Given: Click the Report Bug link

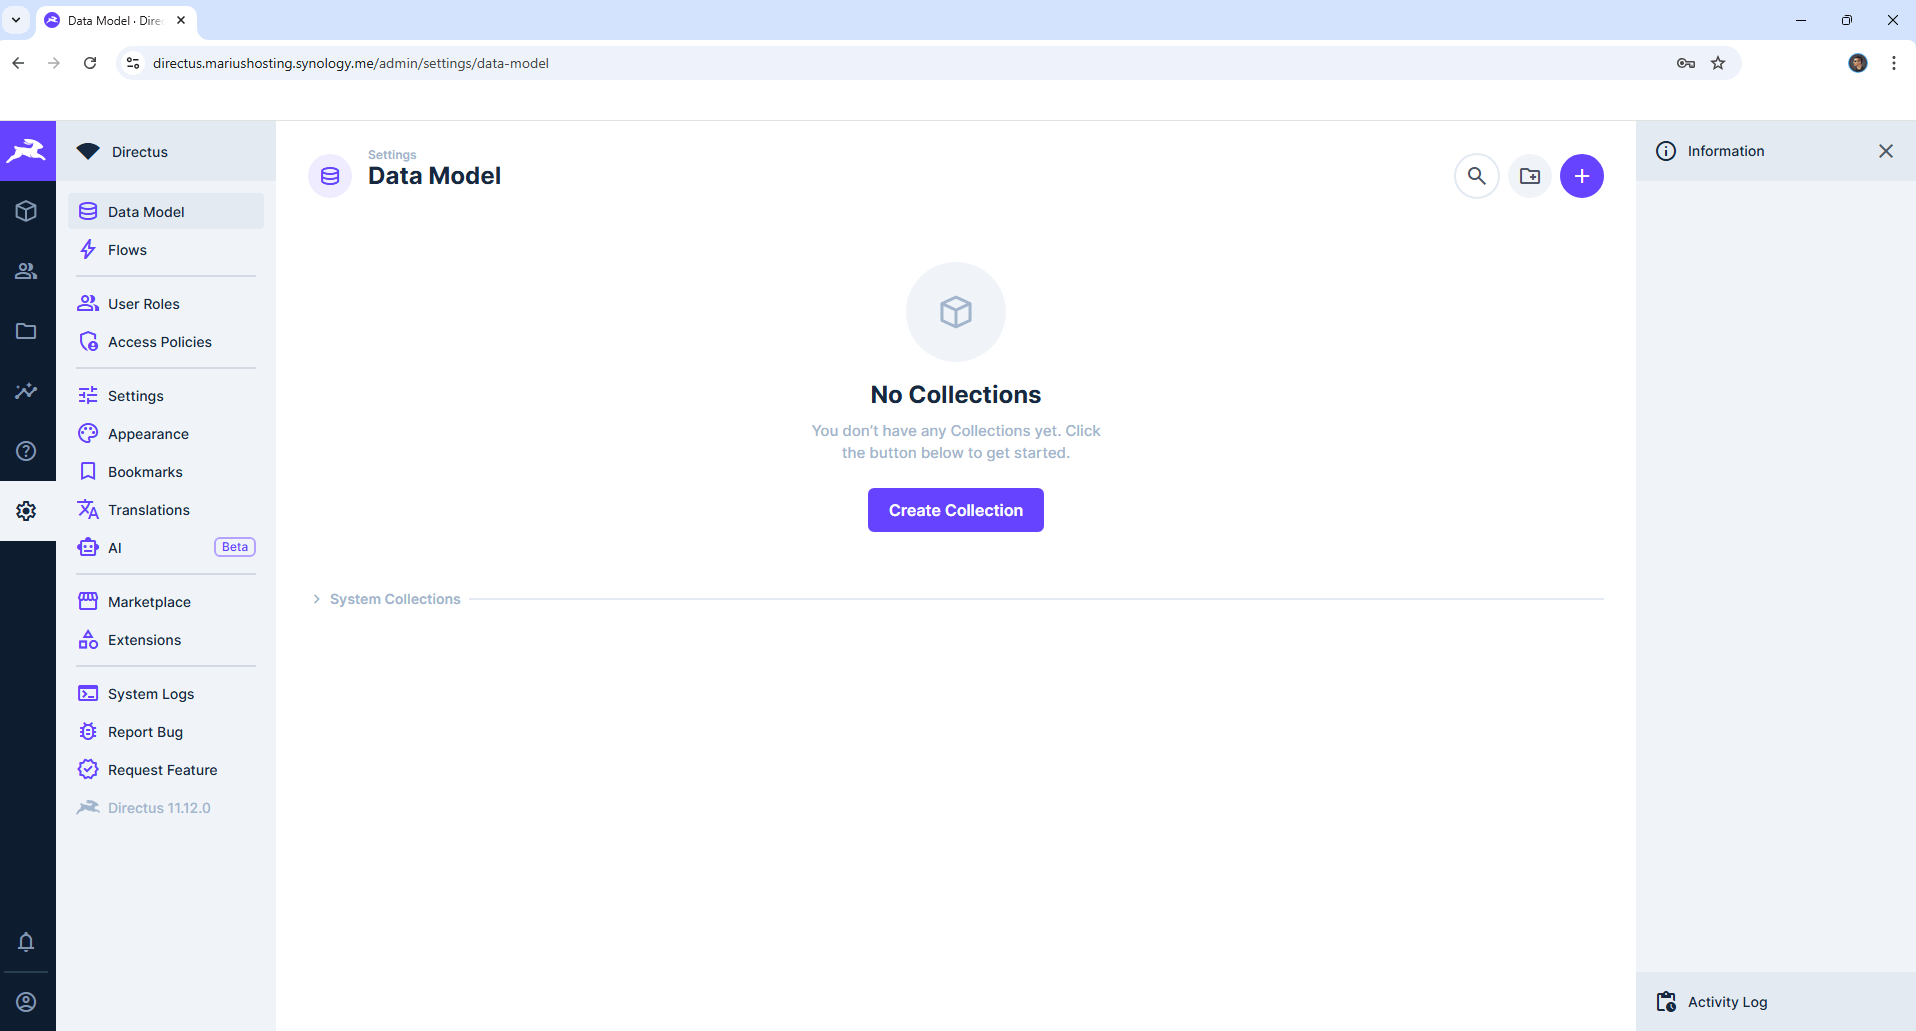Looking at the screenshot, I should (145, 732).
